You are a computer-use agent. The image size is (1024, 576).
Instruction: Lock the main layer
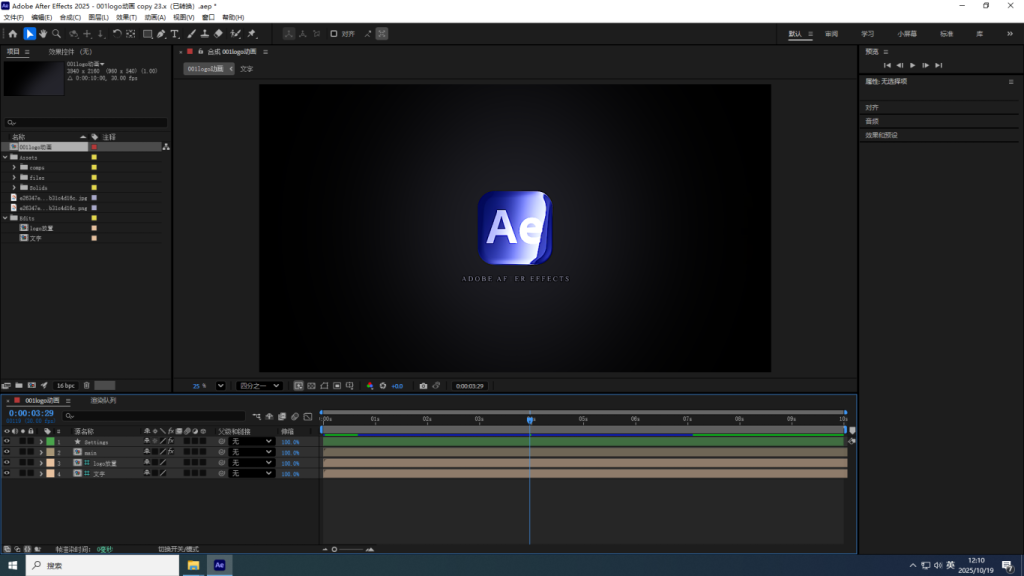[31, 452]
